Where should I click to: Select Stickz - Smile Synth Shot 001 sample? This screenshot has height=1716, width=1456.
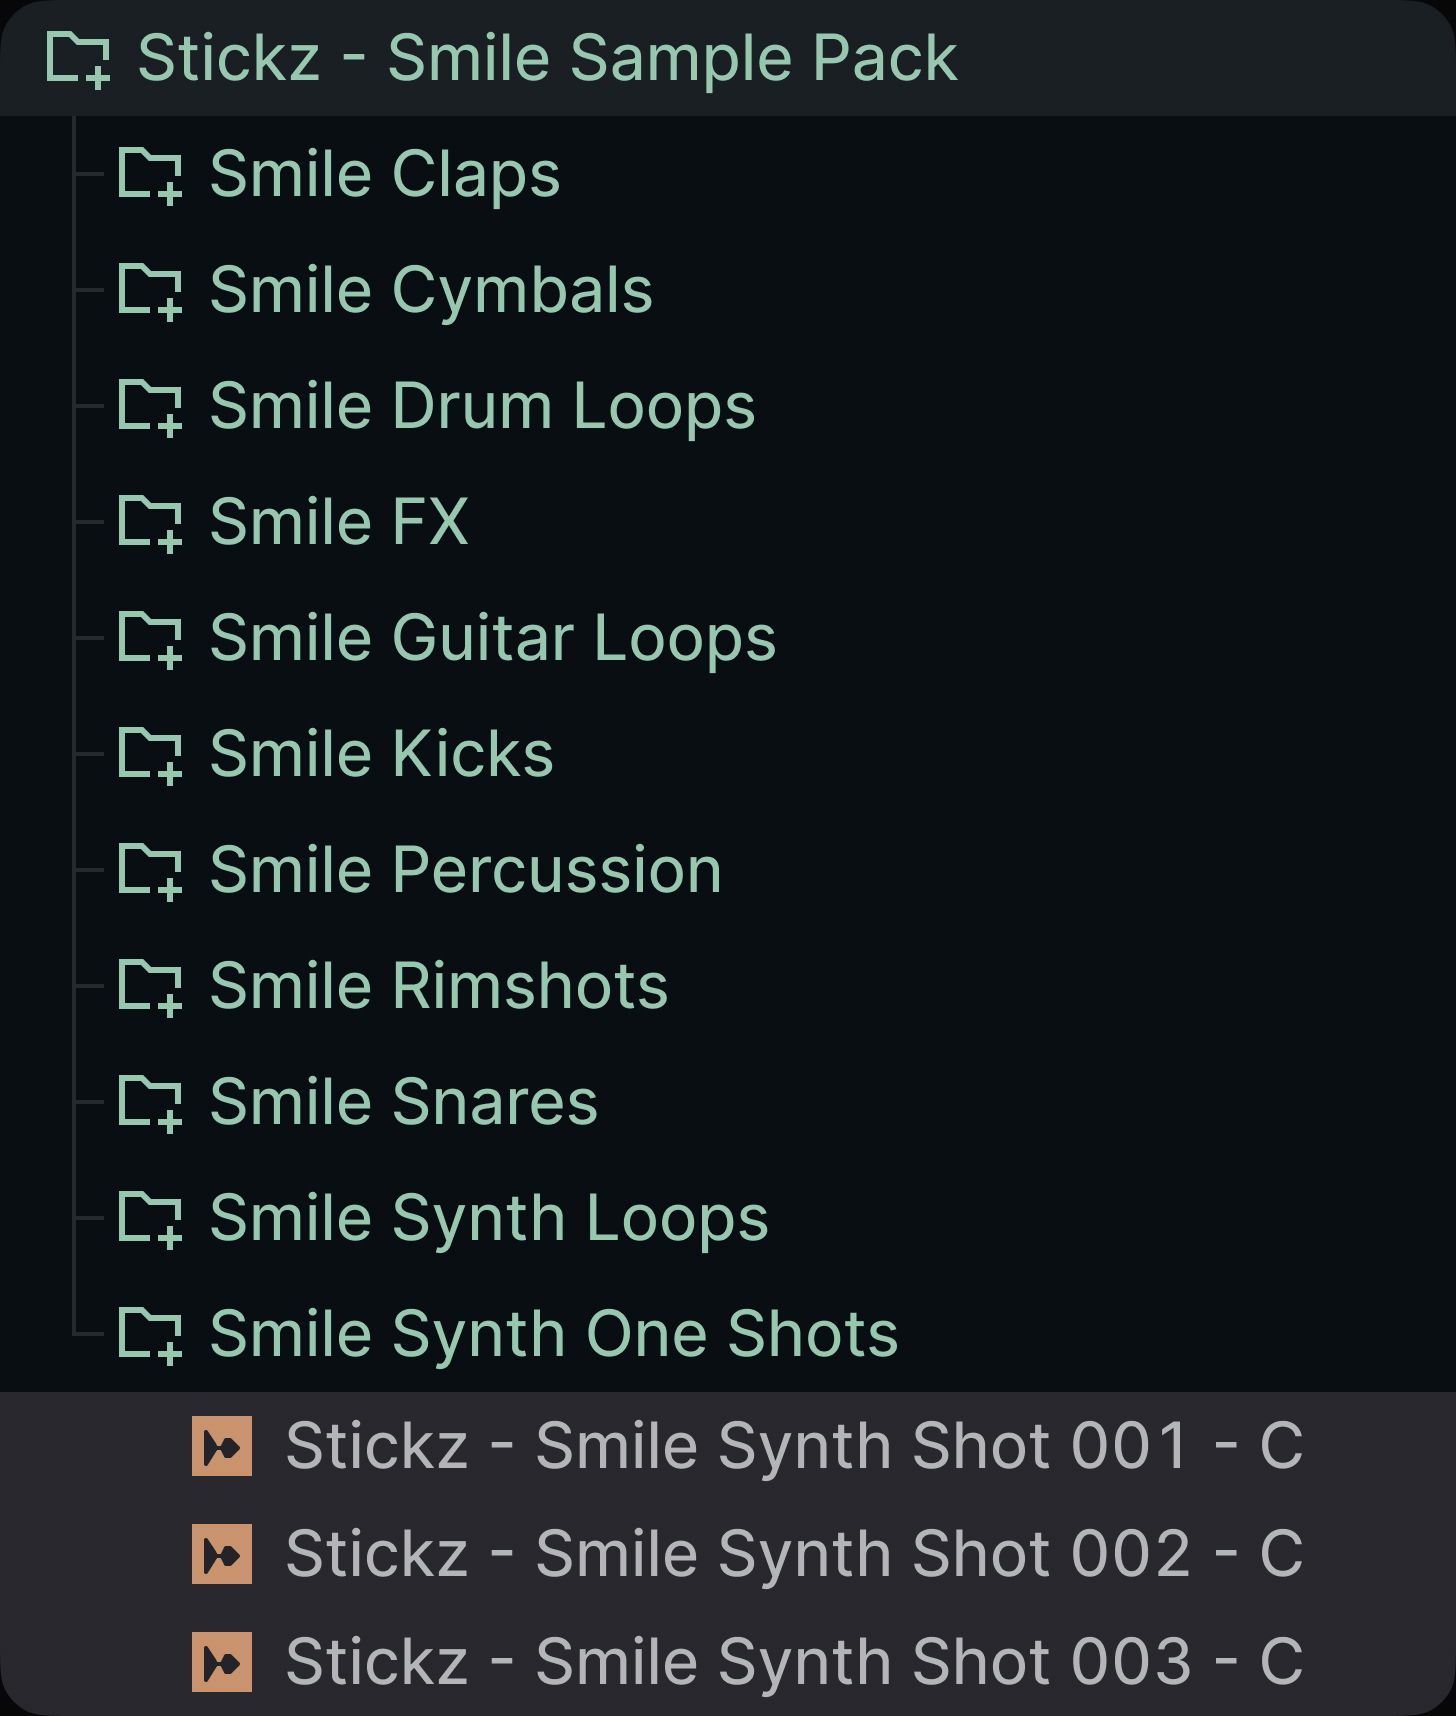pyautogui.click(x=794, y=1446)
